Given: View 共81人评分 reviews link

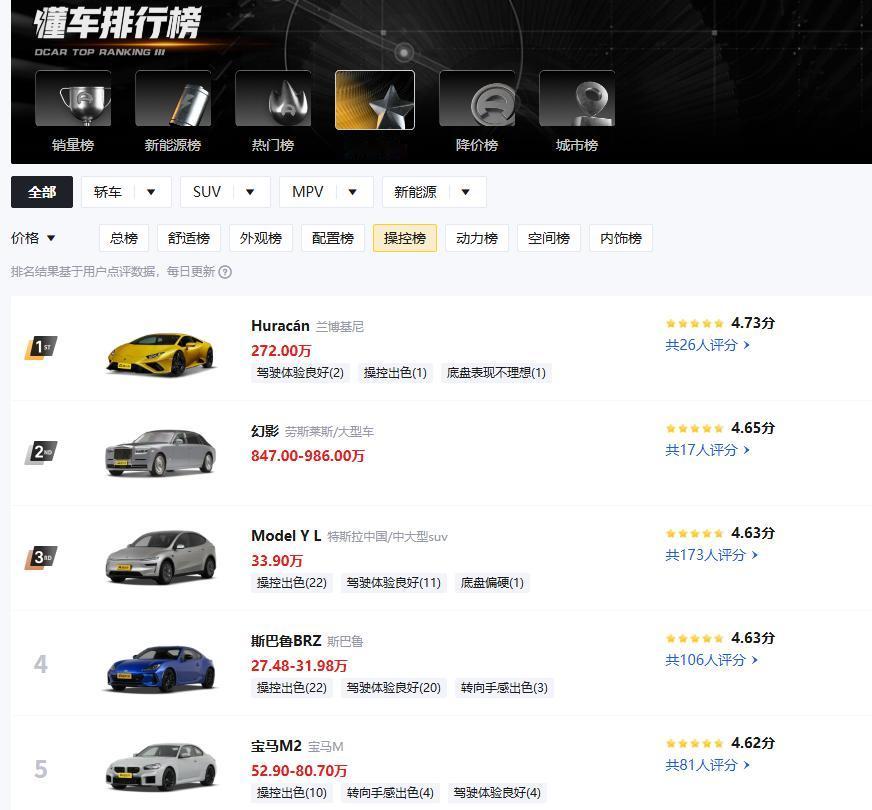Looking at the screenshot, I should coord(707,766).
